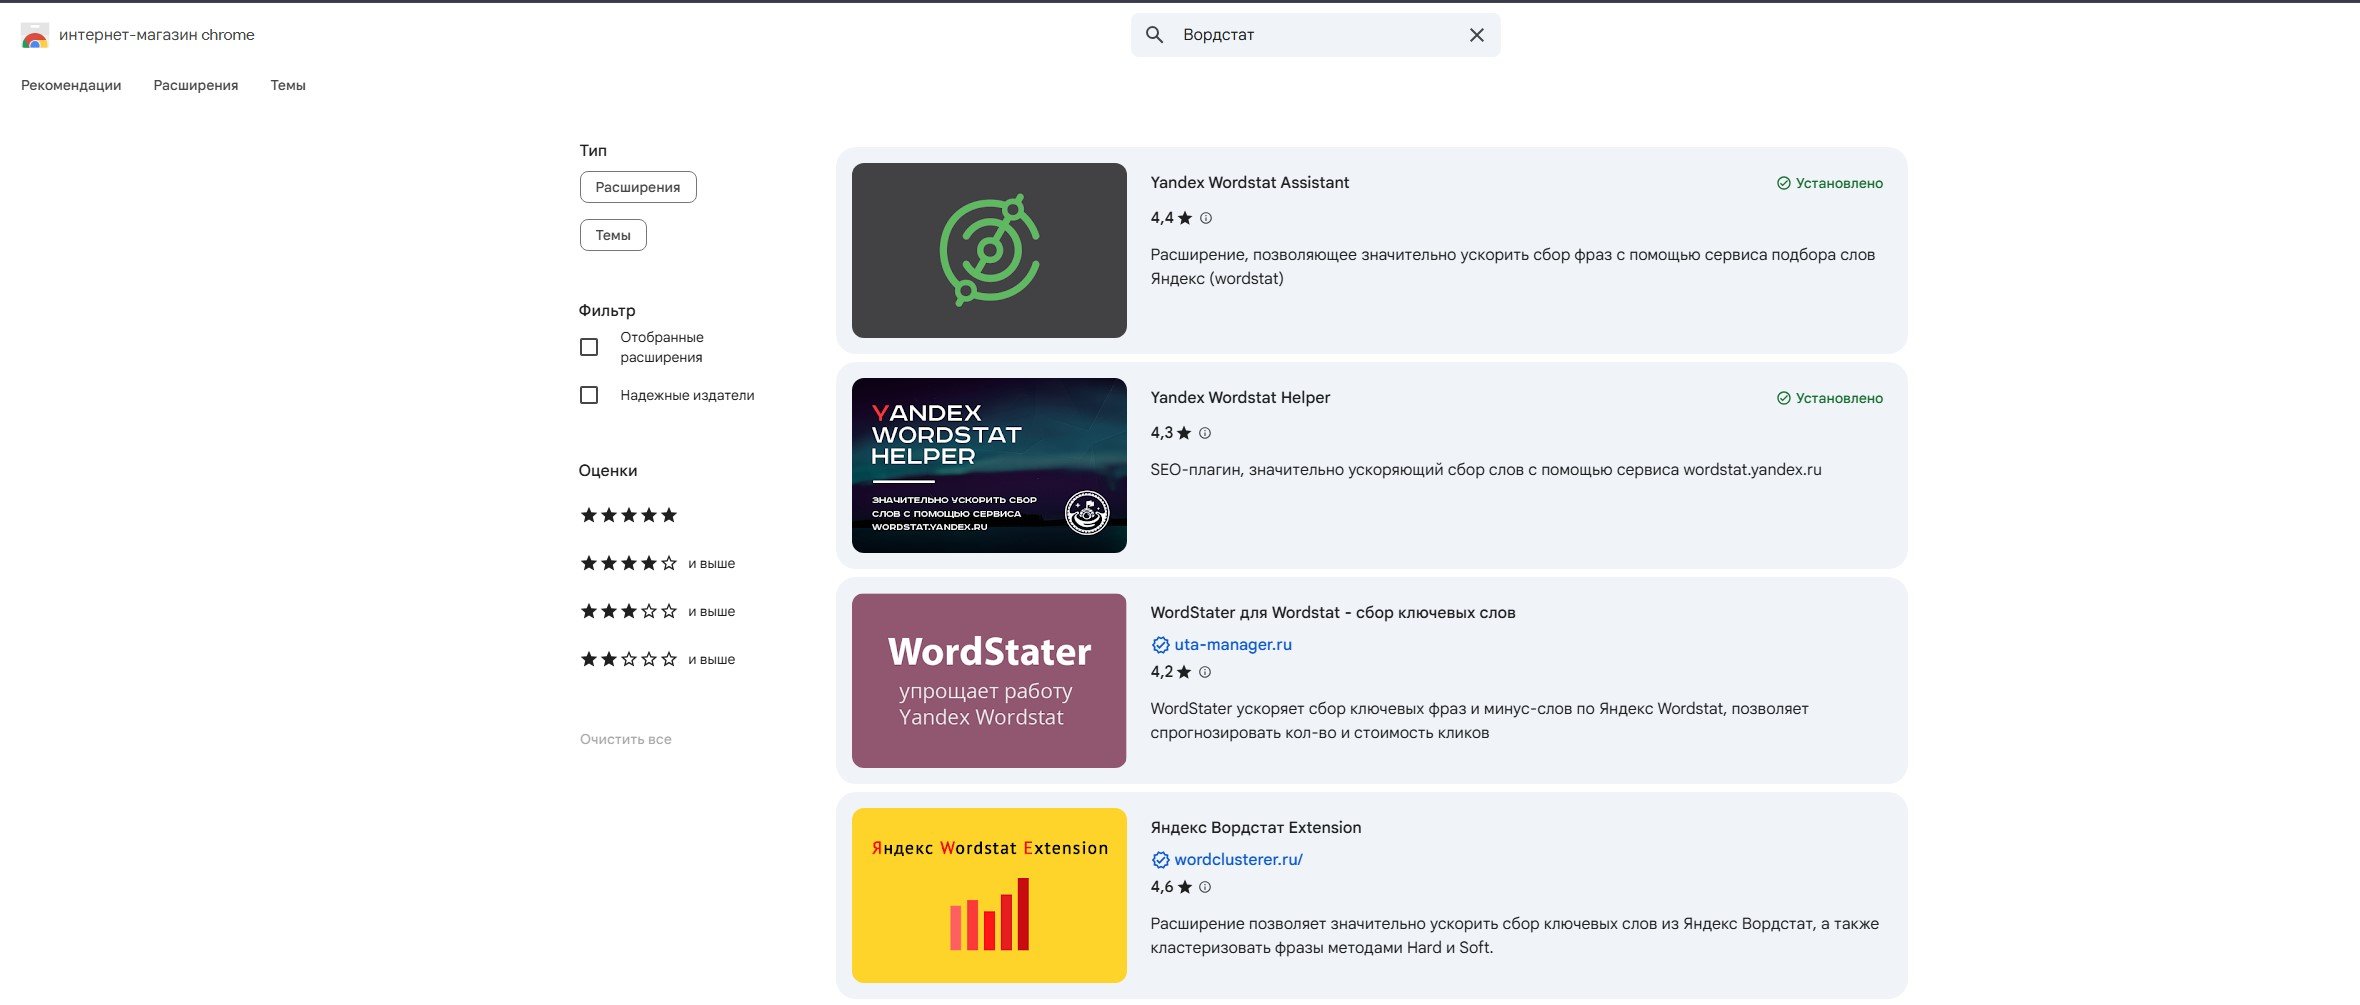Image resolution: width=2360 pixels, height=1005 pixels.
Task: Open the Yandex Wordstat Helper thumbnail
Action: point(988,465)
